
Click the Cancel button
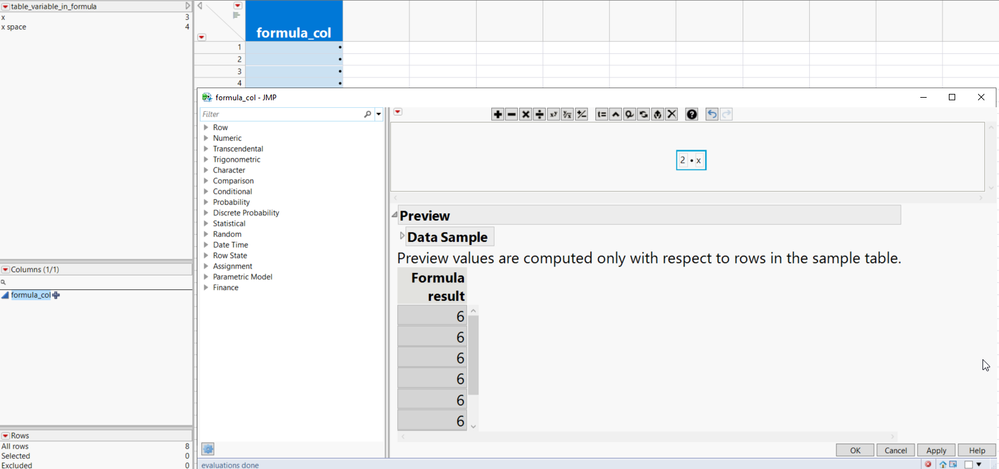(x=895, y=451)
